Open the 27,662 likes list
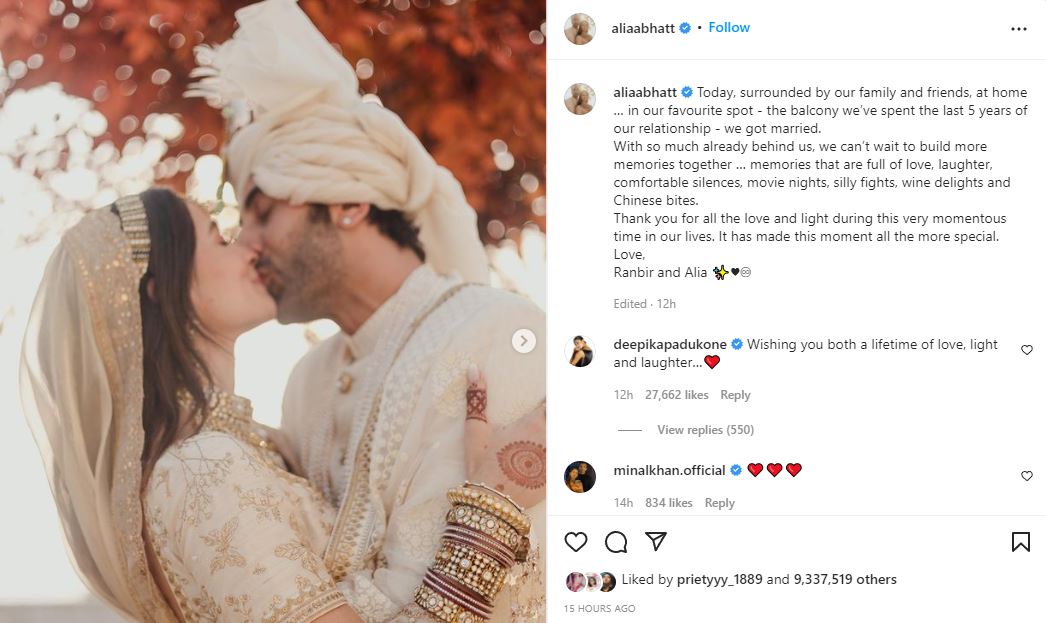Image resolution: width=1046 pixels, height=623 pixels. (x=676, y=395)
